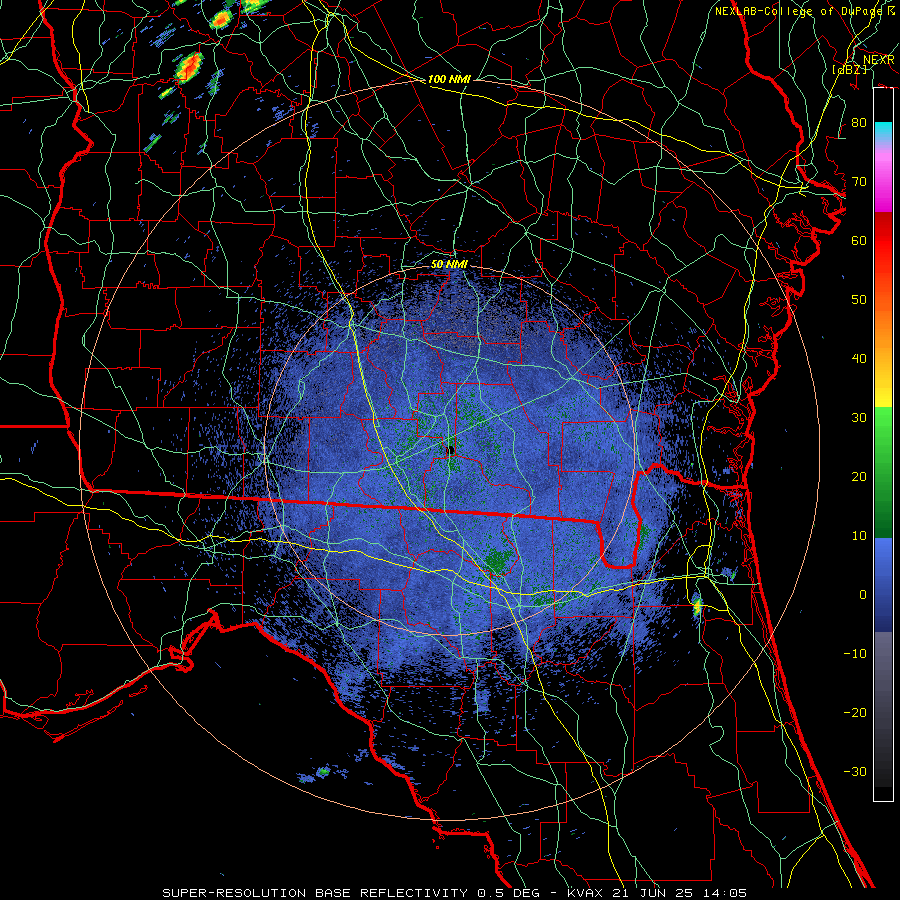Click the NEXR label at top right
This screenshot has width=900, height=900.
(879, 60)
